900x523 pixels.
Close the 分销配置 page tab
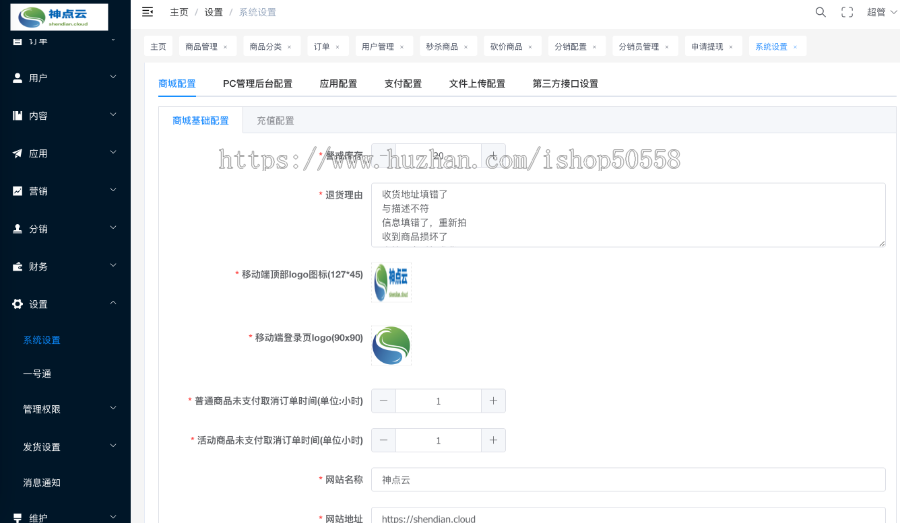point(595,47)
